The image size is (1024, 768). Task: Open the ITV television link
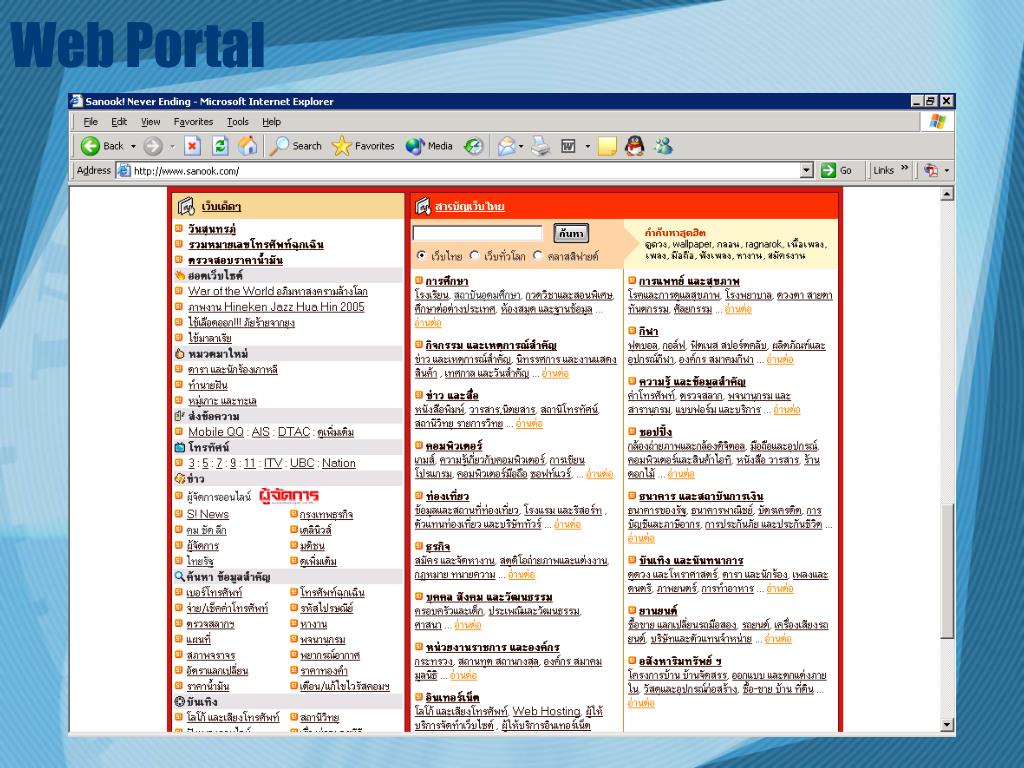pos(273,463)
